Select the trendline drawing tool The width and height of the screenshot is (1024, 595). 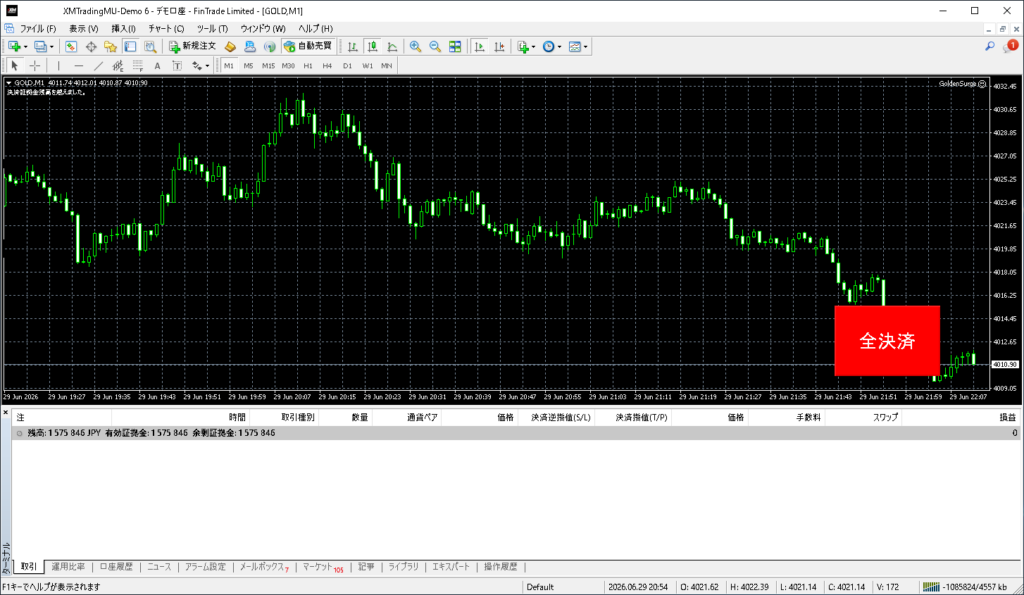point(98,65)
